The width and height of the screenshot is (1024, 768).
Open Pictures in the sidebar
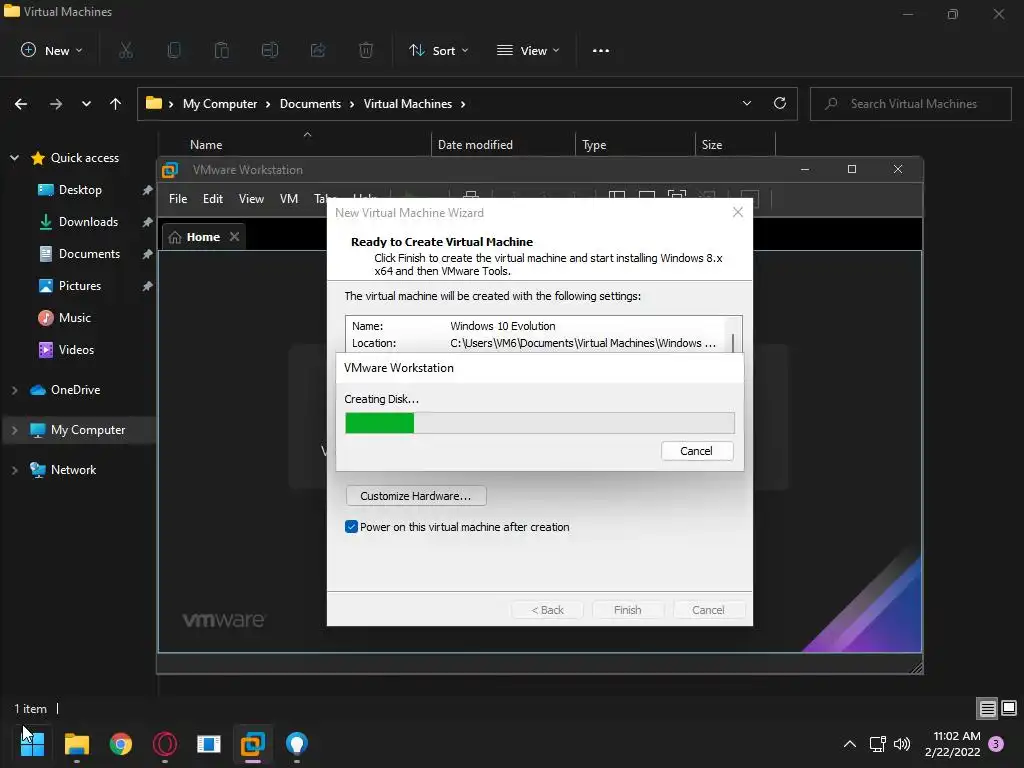(x=79, y=285)
